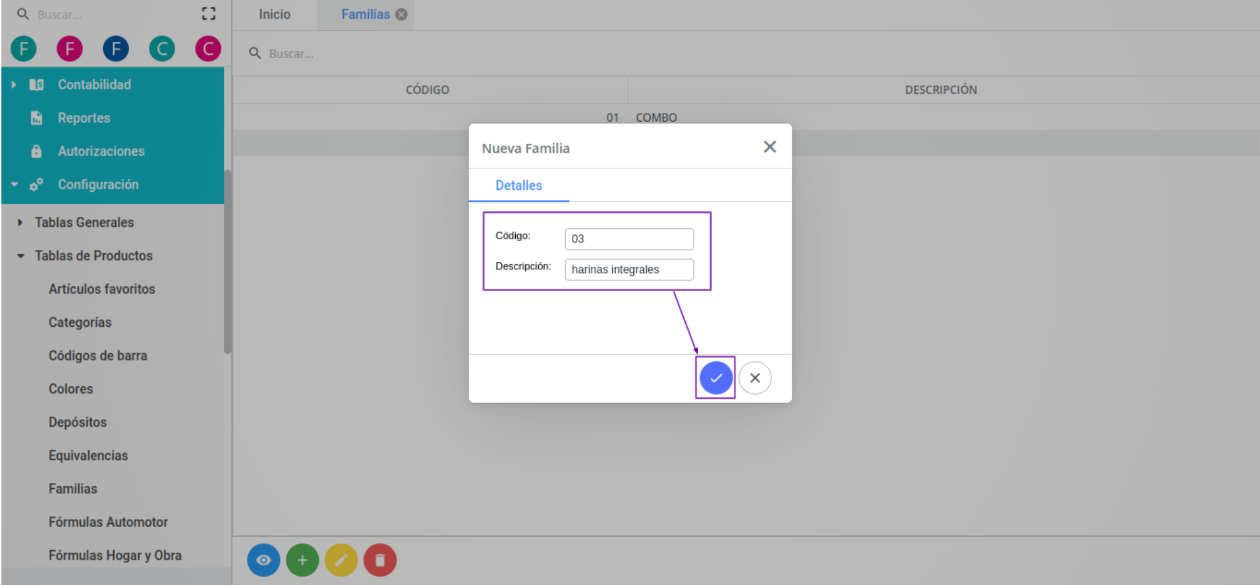Click the Contabilidad book icon

point(37,85)
